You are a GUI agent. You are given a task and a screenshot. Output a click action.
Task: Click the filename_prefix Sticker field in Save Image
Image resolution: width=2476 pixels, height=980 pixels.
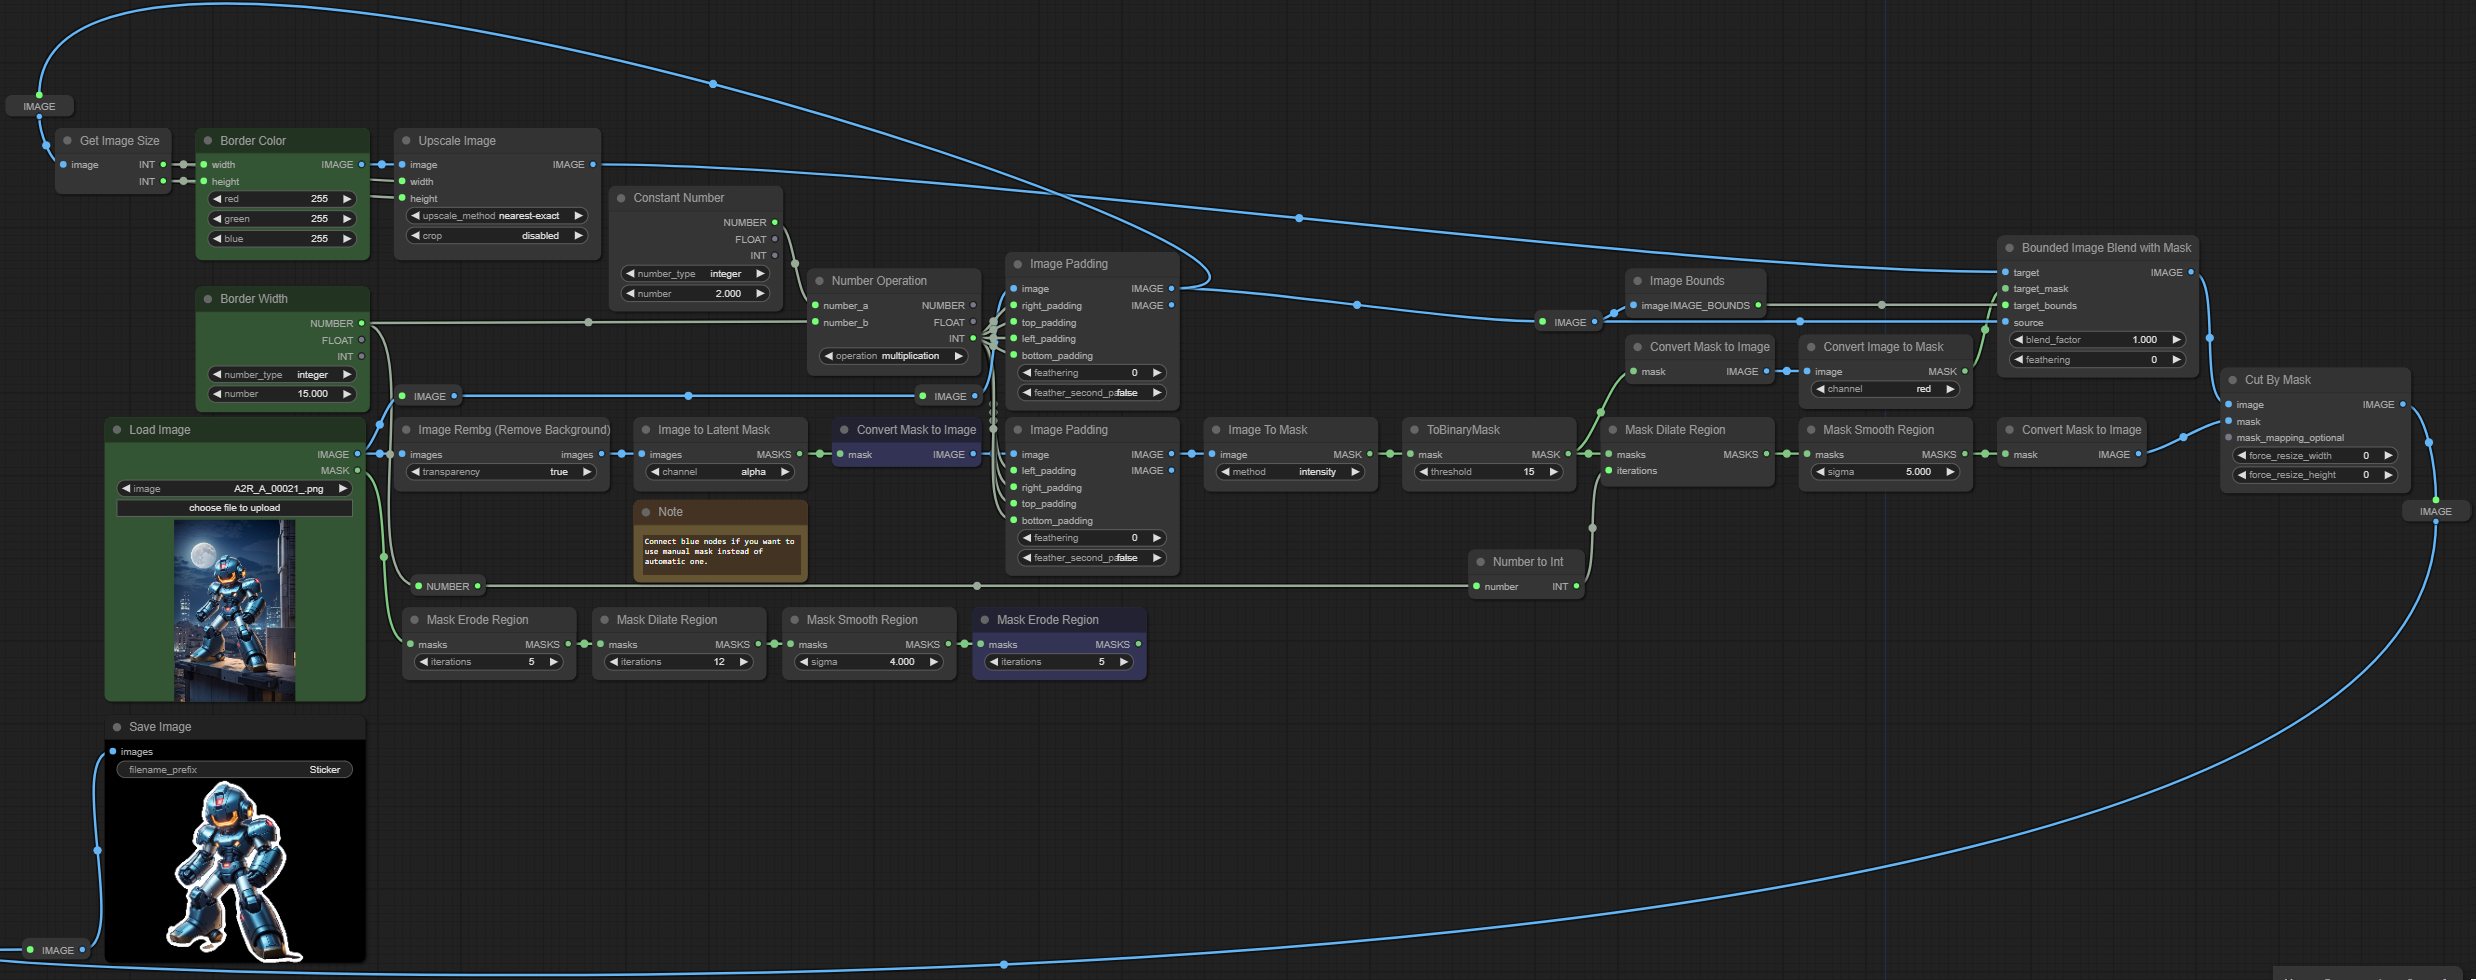click(x=234, y=770)
